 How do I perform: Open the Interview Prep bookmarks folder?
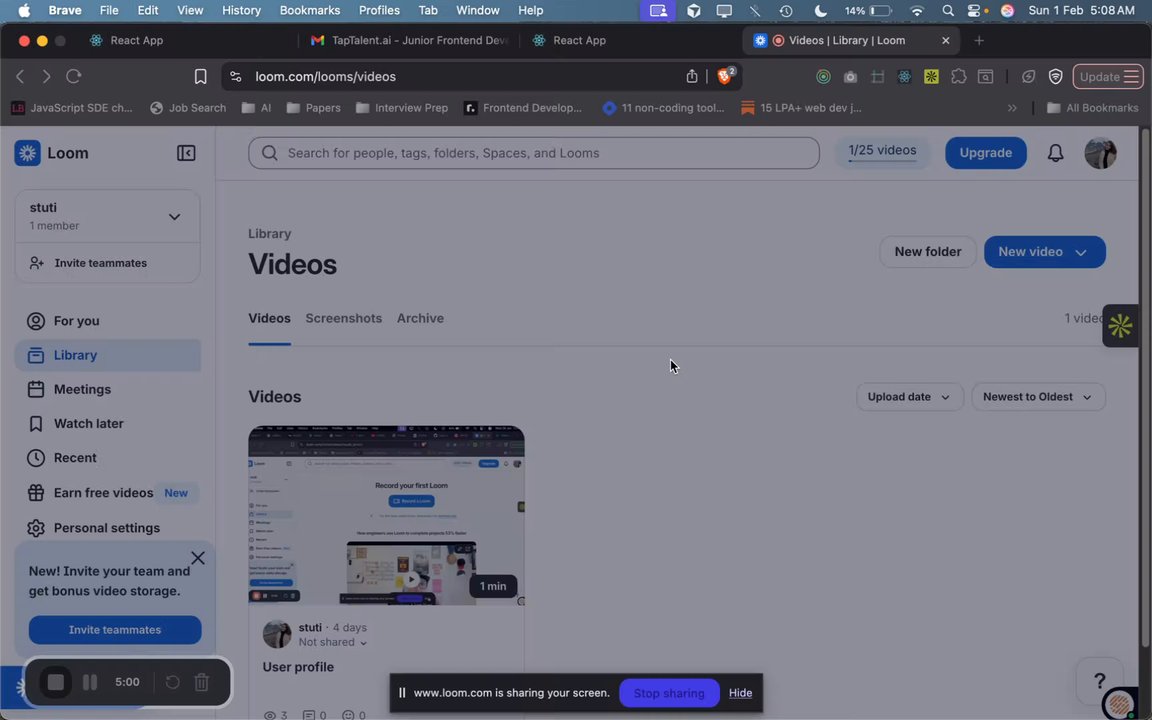(402, 108)
